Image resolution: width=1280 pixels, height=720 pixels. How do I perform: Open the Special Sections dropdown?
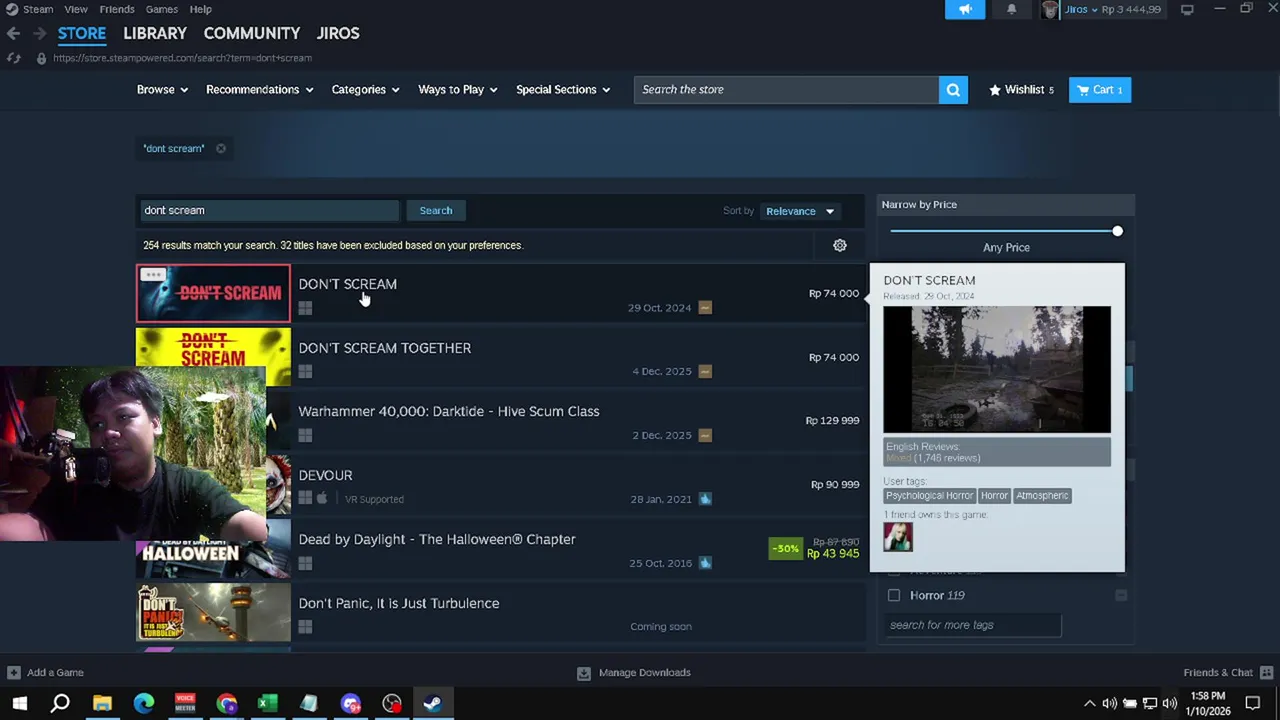pyautogui.click(x=563, y=90)
